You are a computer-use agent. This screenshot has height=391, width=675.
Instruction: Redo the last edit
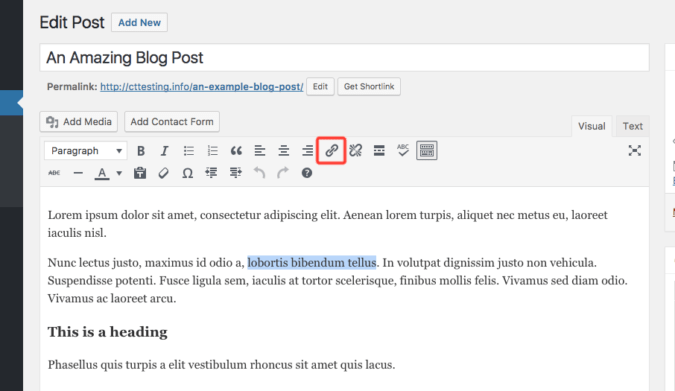tap(283, 173)
